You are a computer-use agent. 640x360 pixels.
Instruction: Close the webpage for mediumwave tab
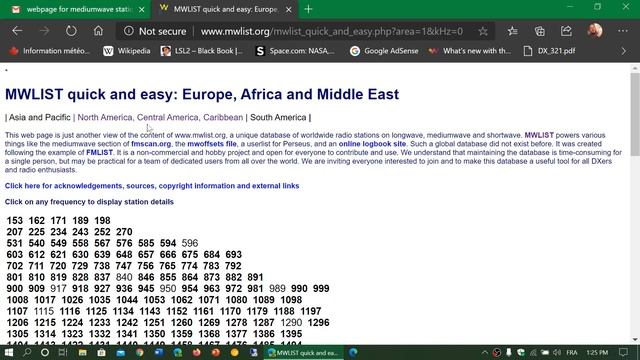142,9
